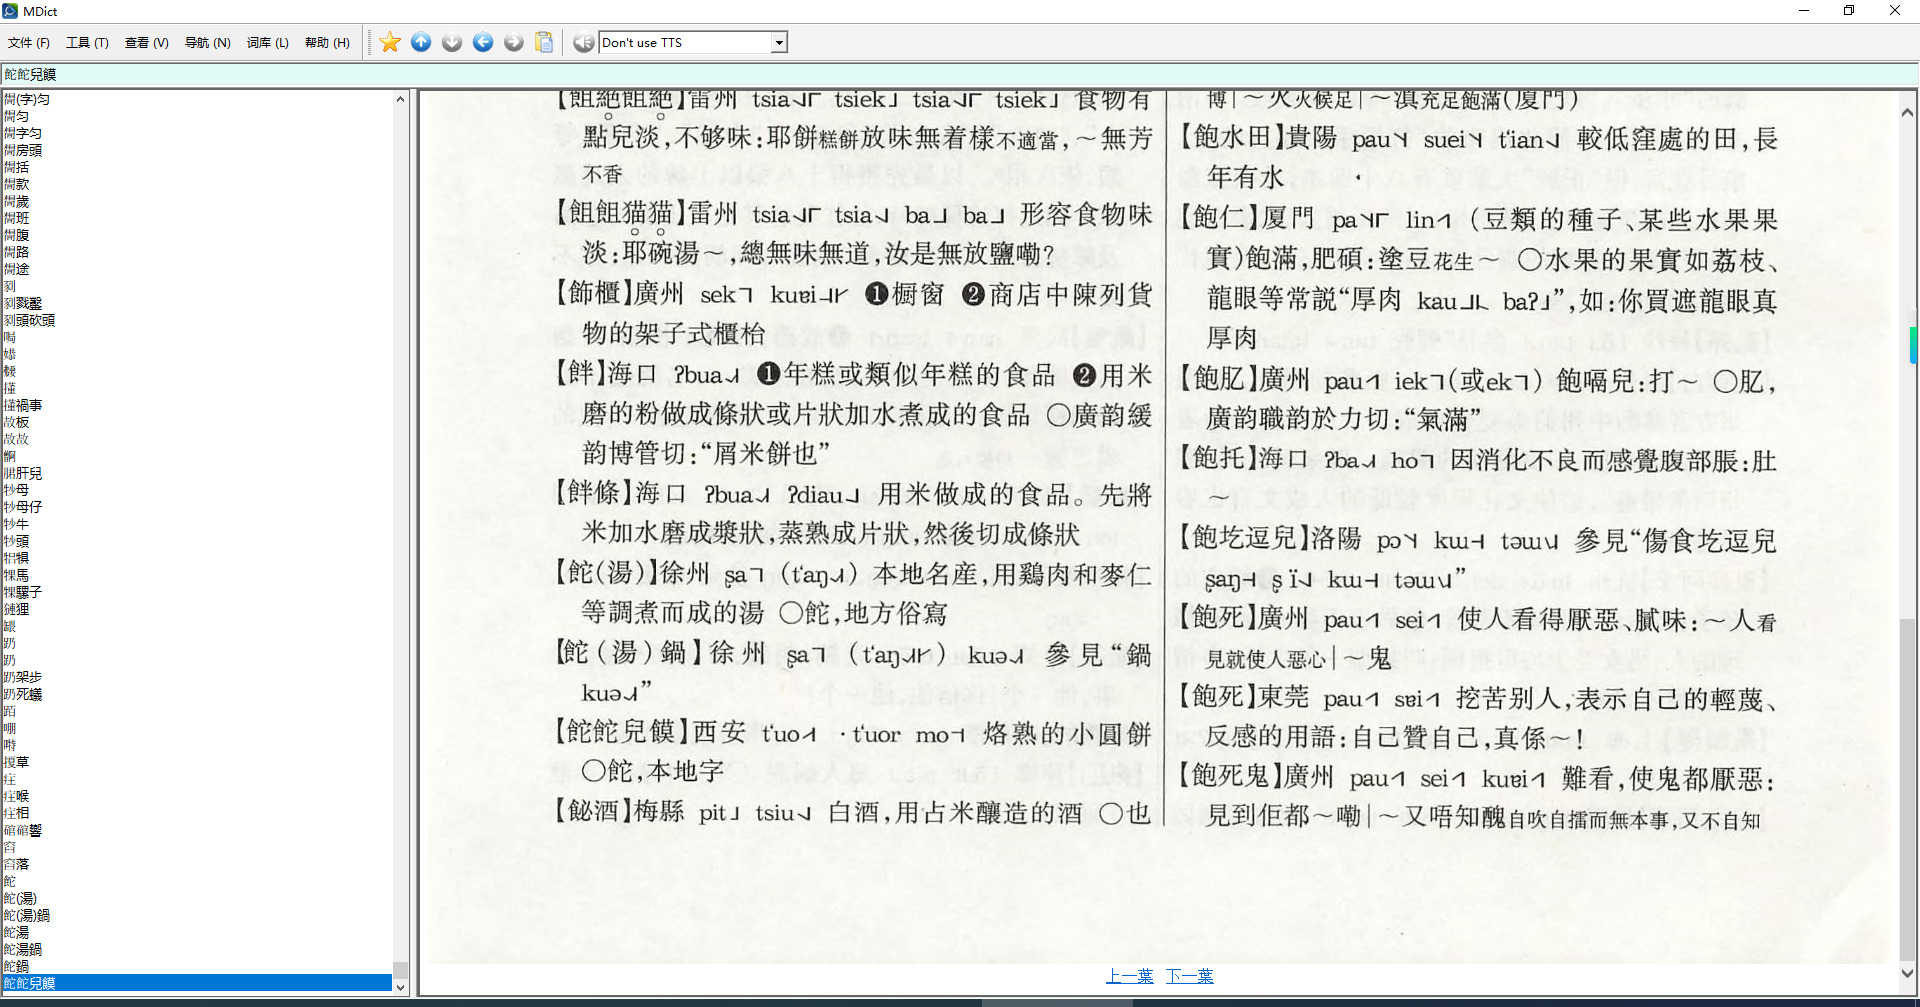This screenshot has width=1920, height=1007.
Task: Click the word list scroll-up arrow
Action: point(400,99)
